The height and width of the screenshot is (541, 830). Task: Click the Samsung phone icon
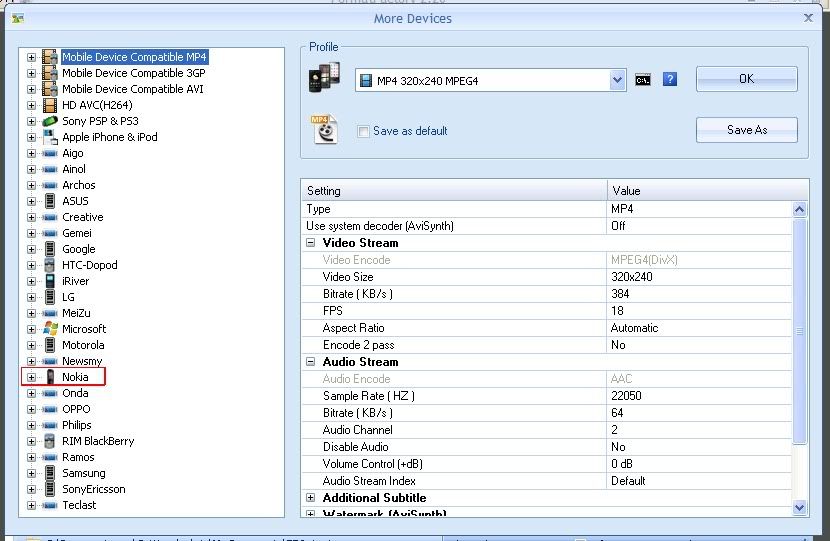pos(50,473)
